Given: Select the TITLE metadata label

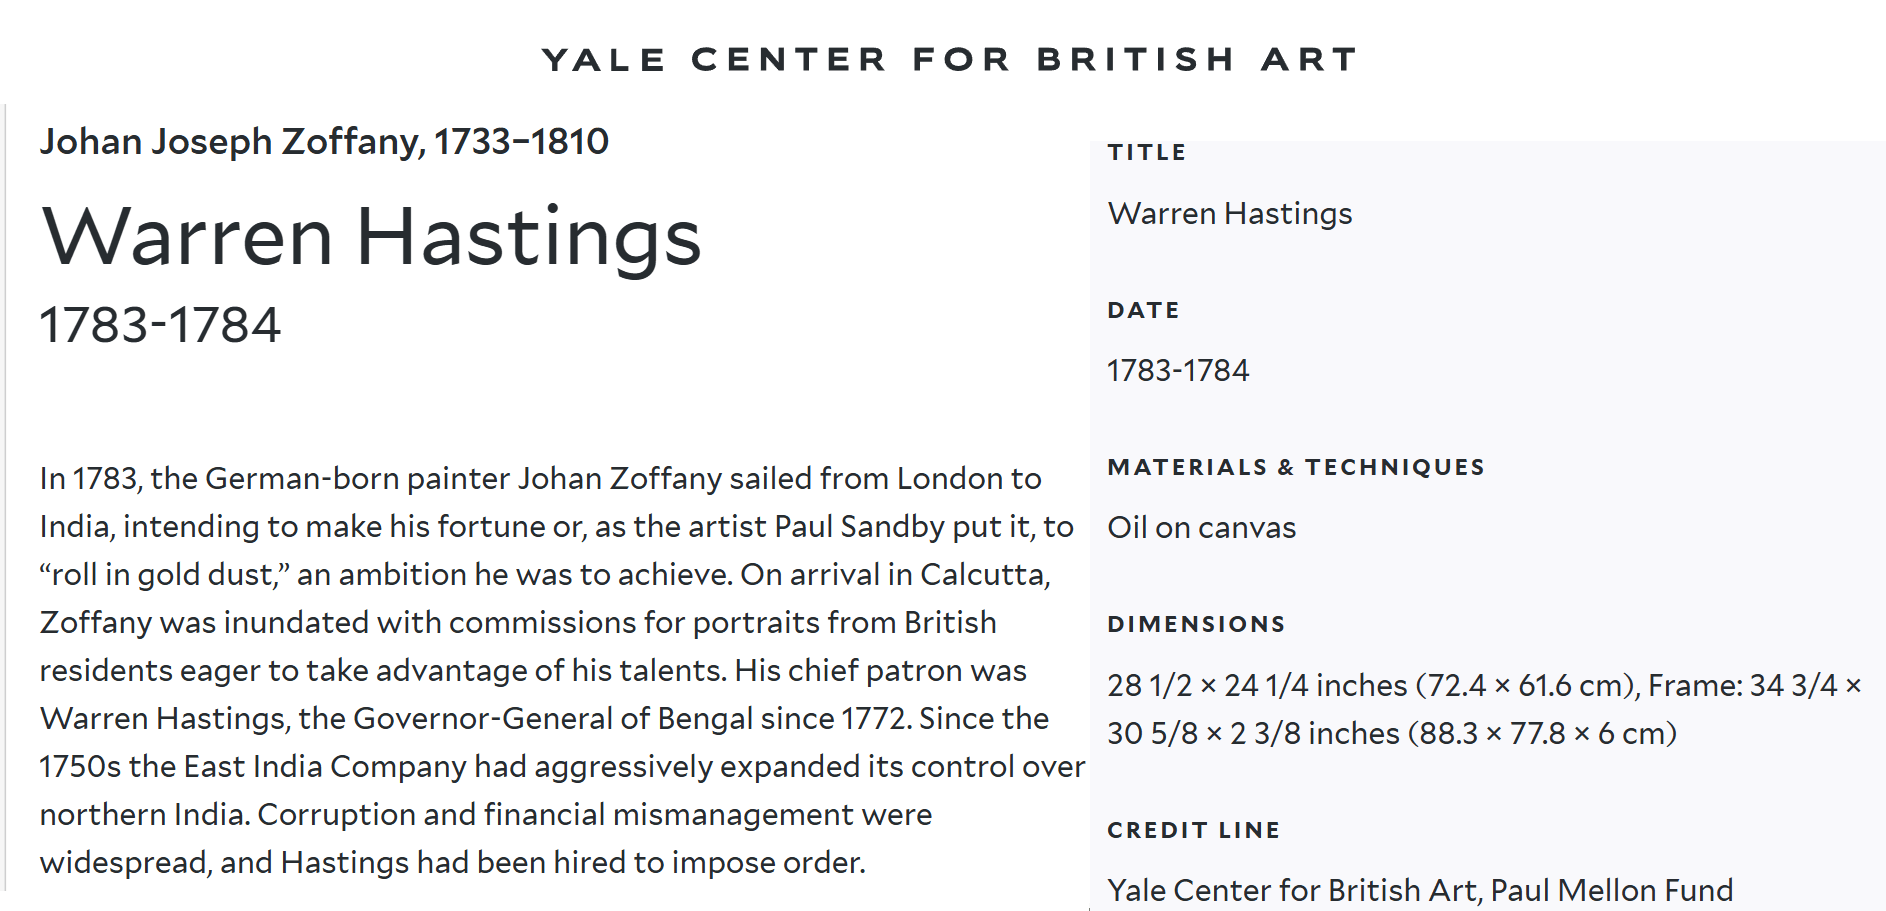Looking at the screenshot, I should 1147,152.
